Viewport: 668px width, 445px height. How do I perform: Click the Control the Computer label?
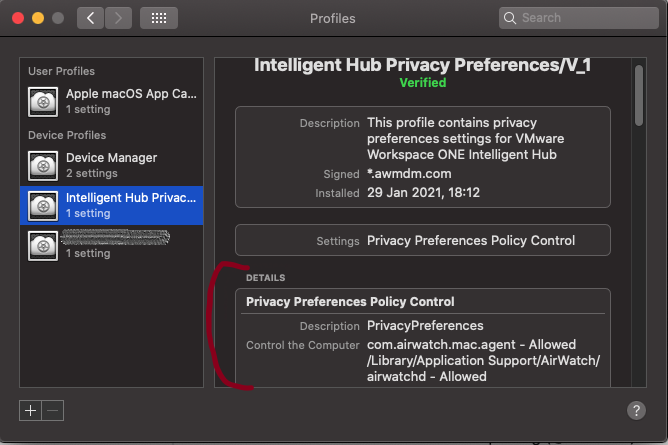tap(303, 345)
